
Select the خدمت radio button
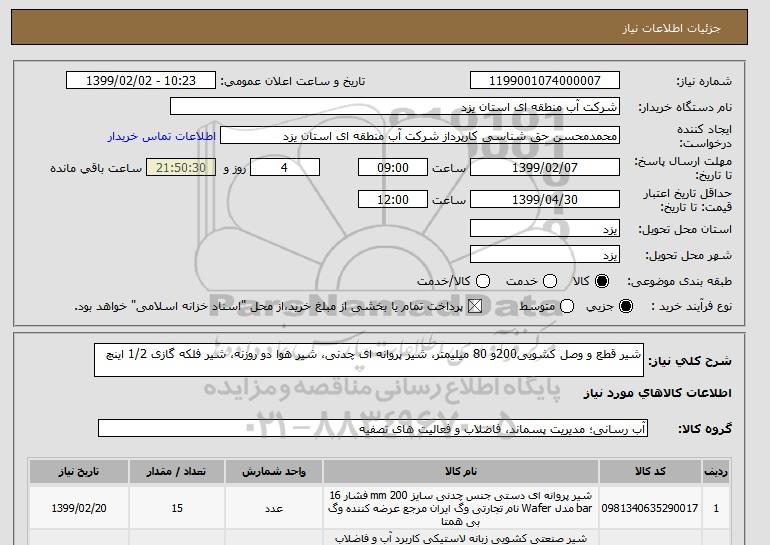pyautogui.click(x=550, y=281)
